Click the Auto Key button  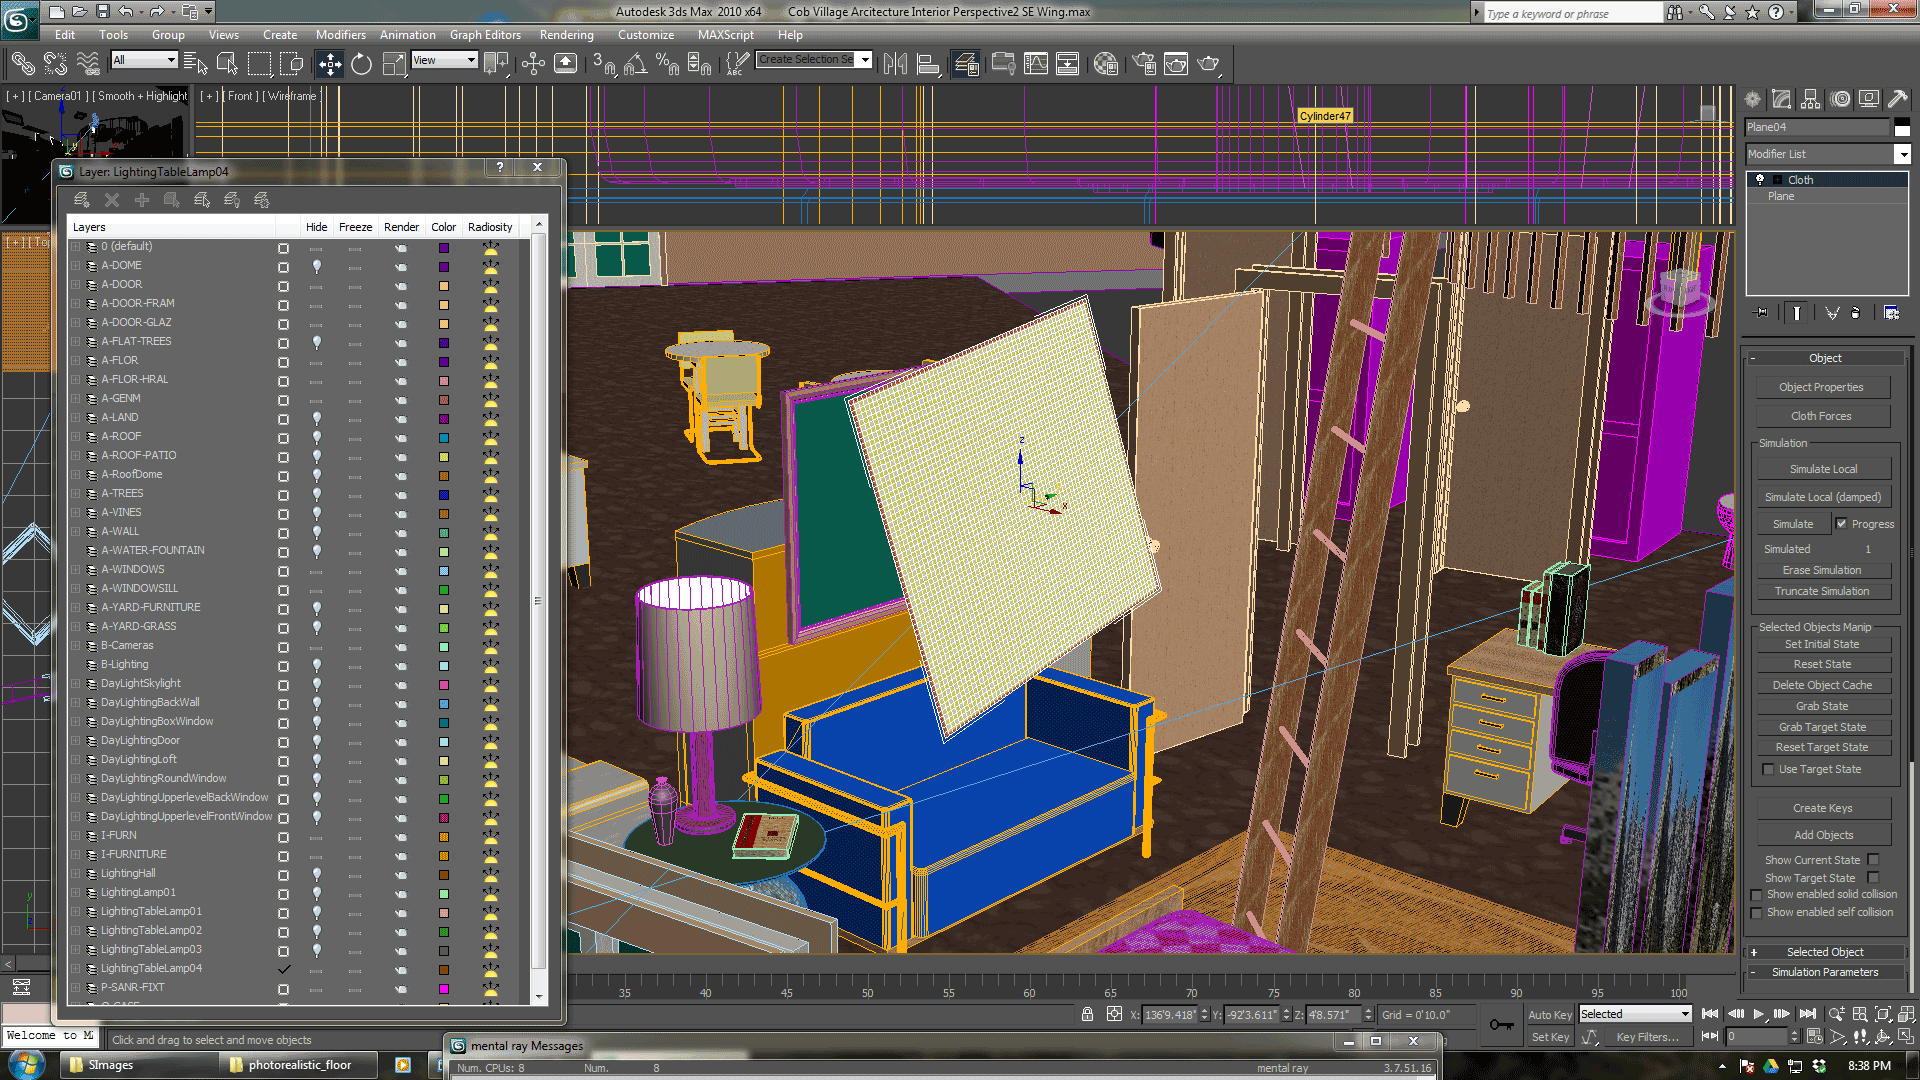click(1550, 1015)
